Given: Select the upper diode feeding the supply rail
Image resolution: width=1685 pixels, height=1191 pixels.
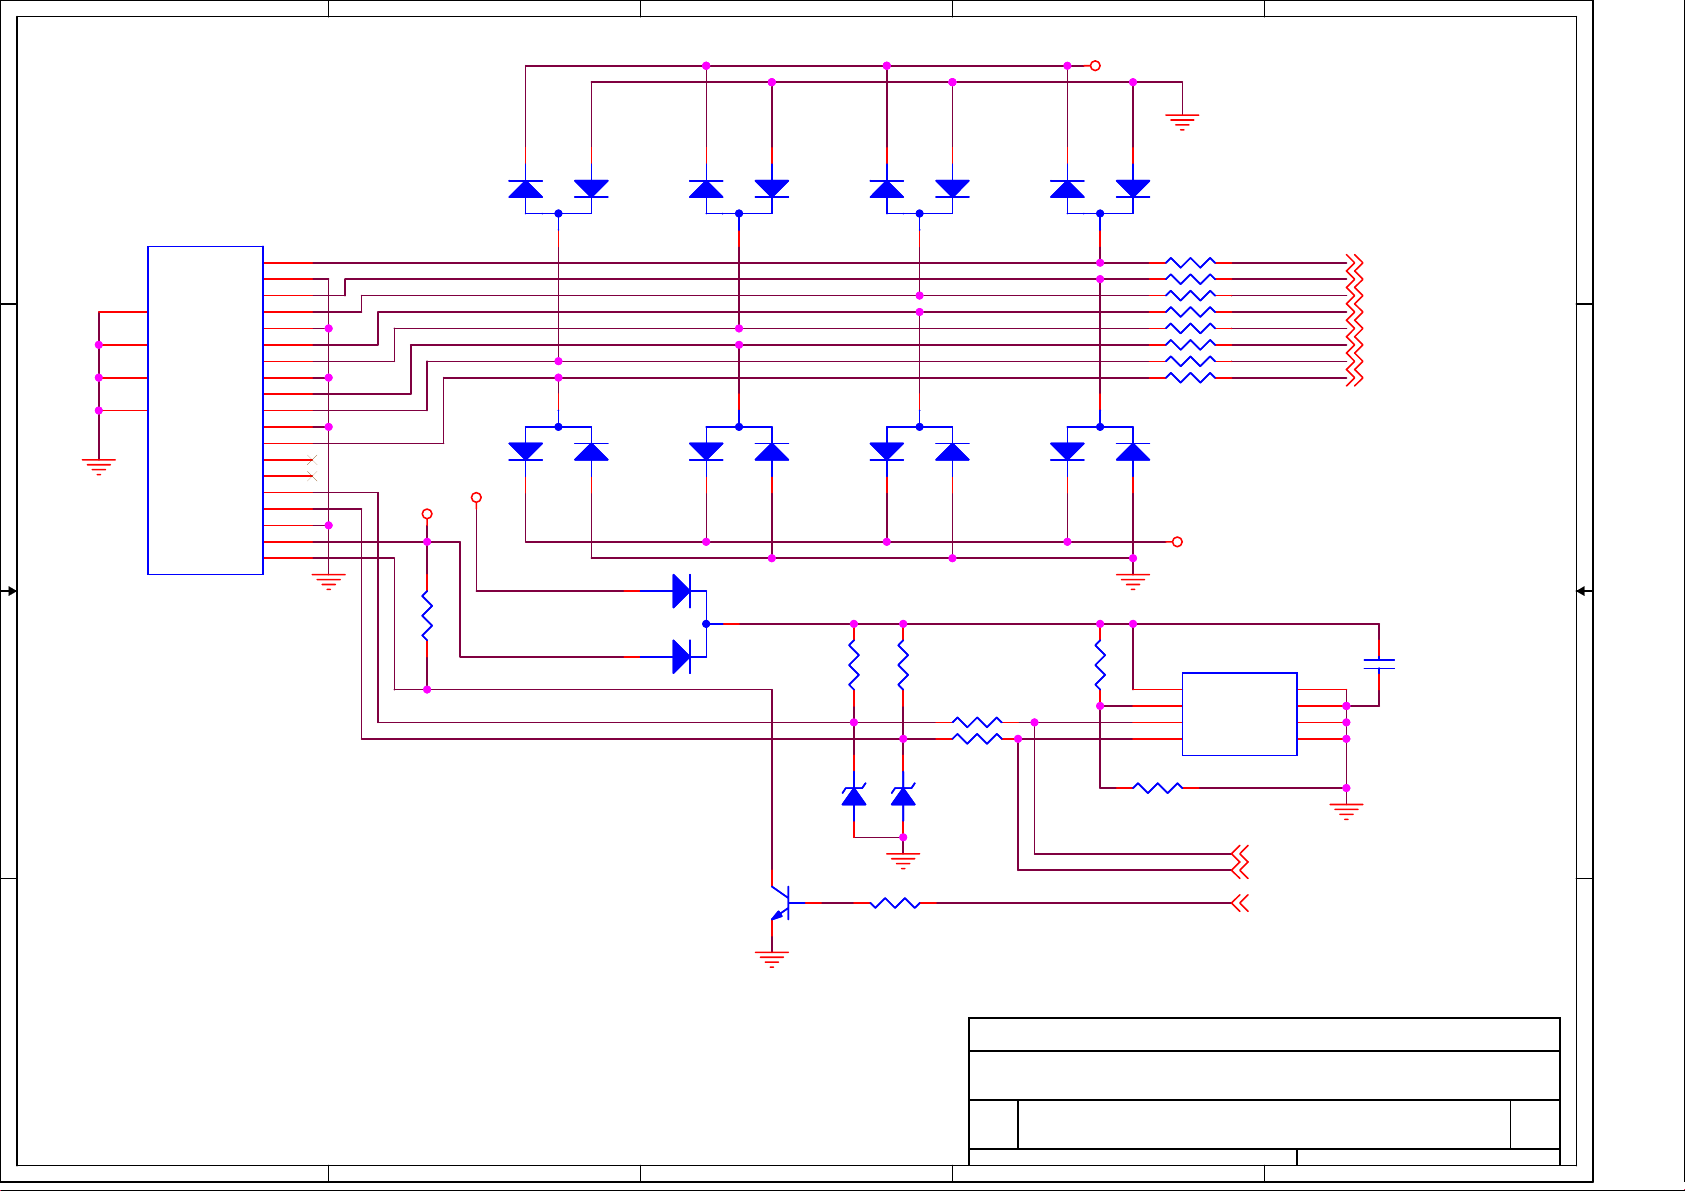Looking at the screenshot, I should pyautogui.click(x=682, y=591).
